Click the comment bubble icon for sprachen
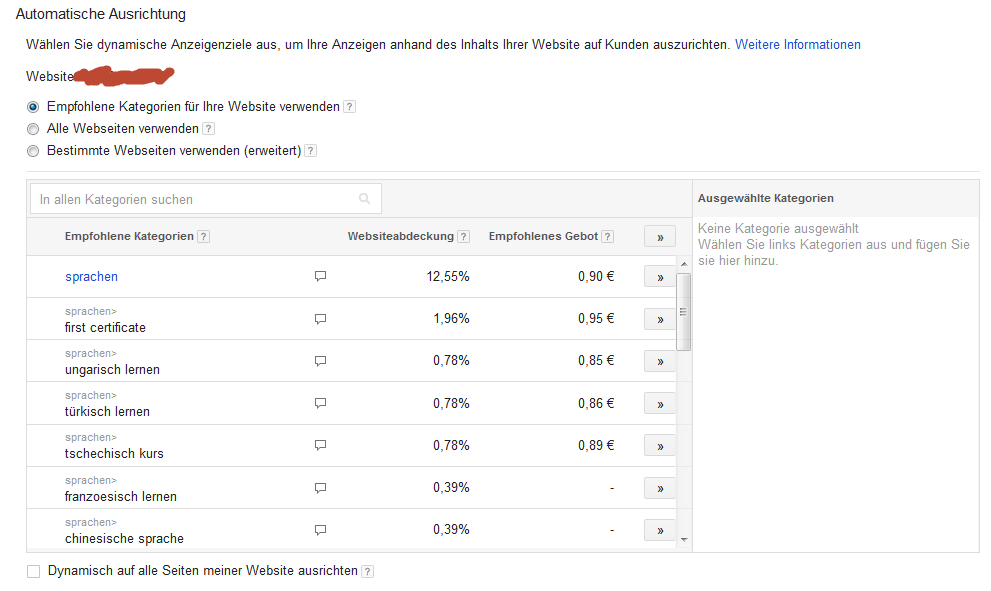 point(321,277)
